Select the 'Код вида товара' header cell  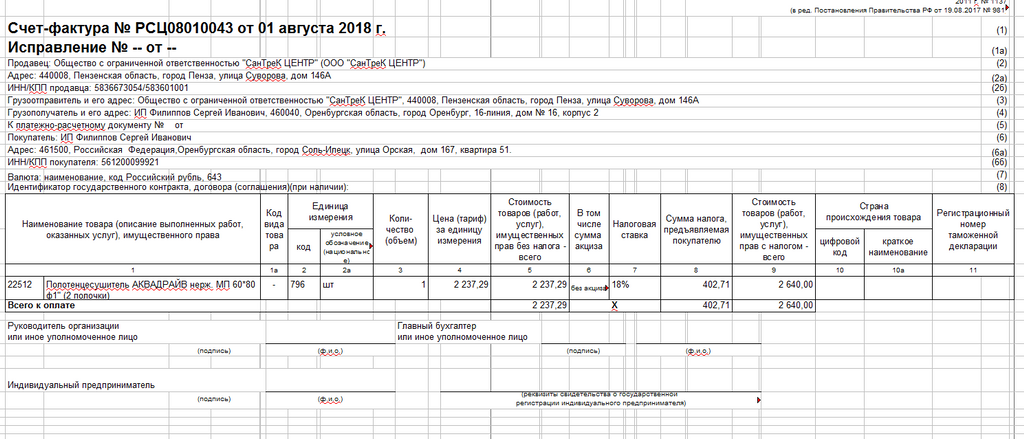pos(274,229)
